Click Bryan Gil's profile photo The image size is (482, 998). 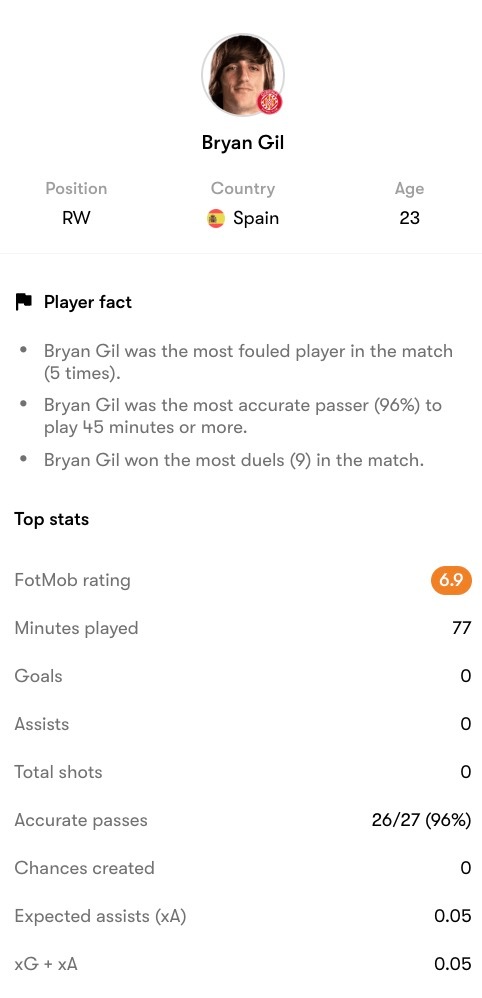243,74
